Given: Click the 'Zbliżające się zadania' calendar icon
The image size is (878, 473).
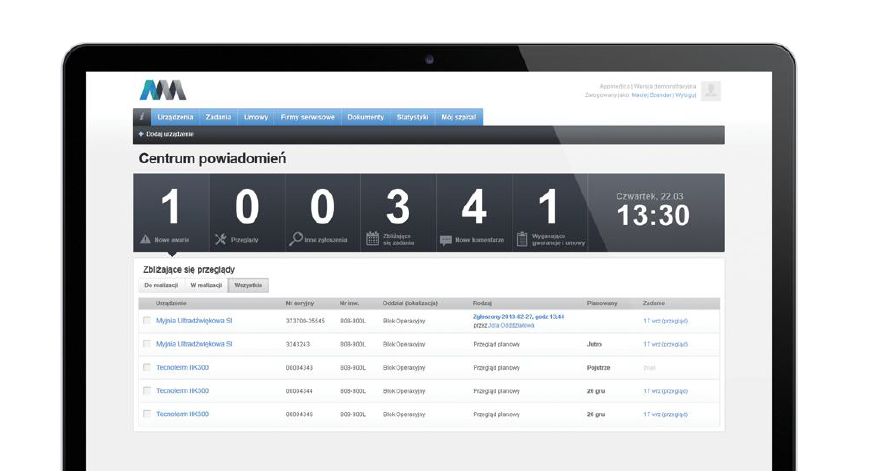Looking at the screenshot, I should (x=372, y=239).
